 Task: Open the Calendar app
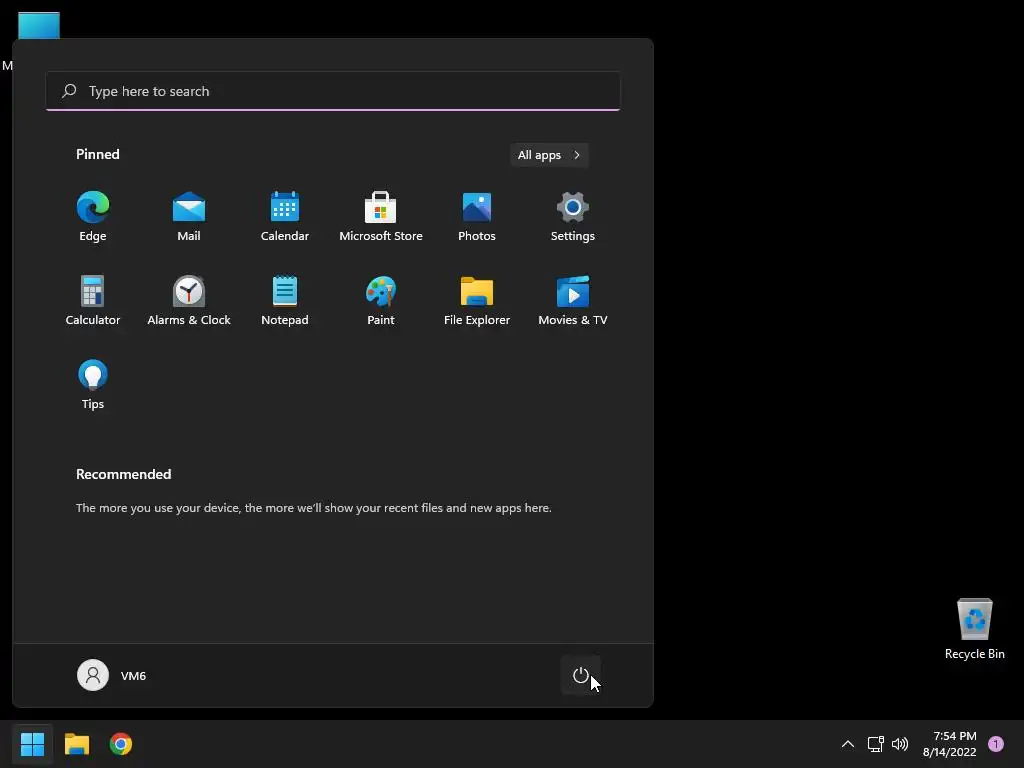285,217
